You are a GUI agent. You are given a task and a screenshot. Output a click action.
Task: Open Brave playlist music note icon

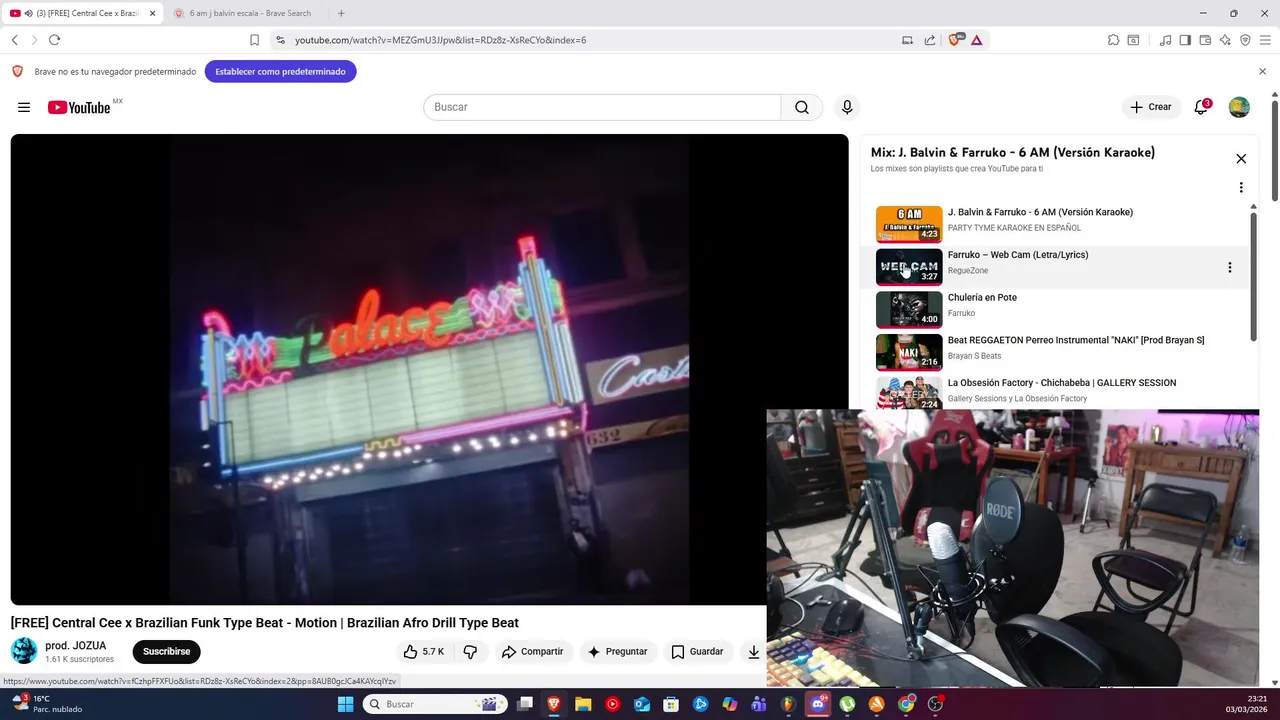(x=1165, y=40)
